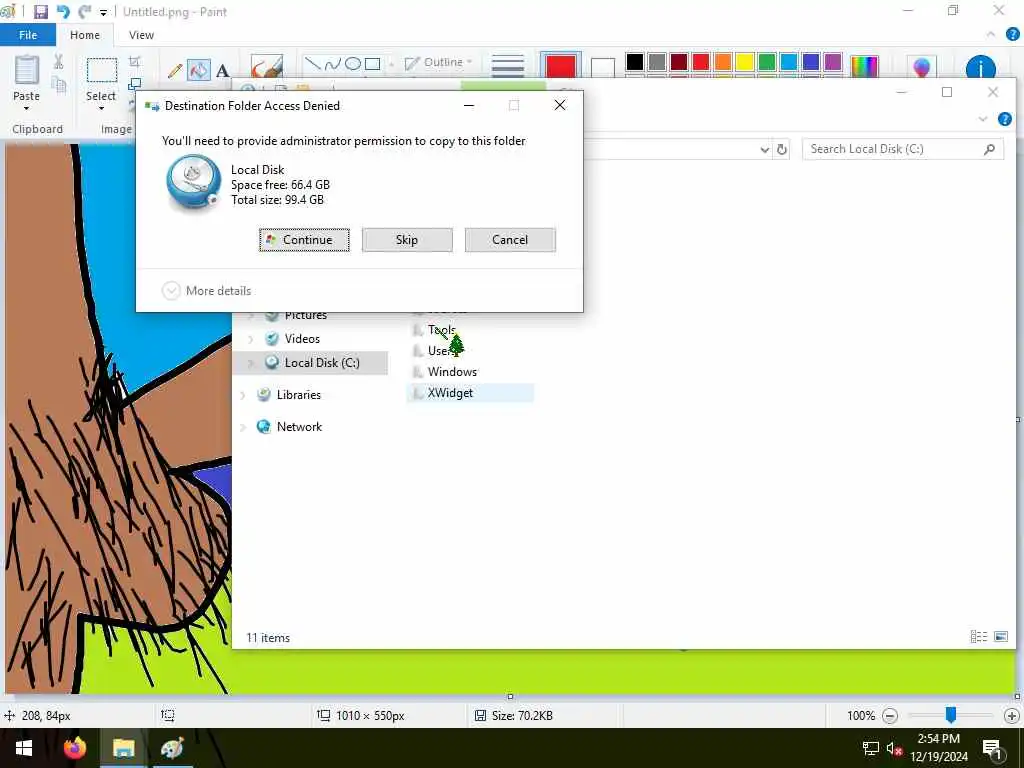Open the Explorer address bar history dropdown
Image resolution: width=1024 pixels, height=768 pixels.
click(x=765, y=150)
